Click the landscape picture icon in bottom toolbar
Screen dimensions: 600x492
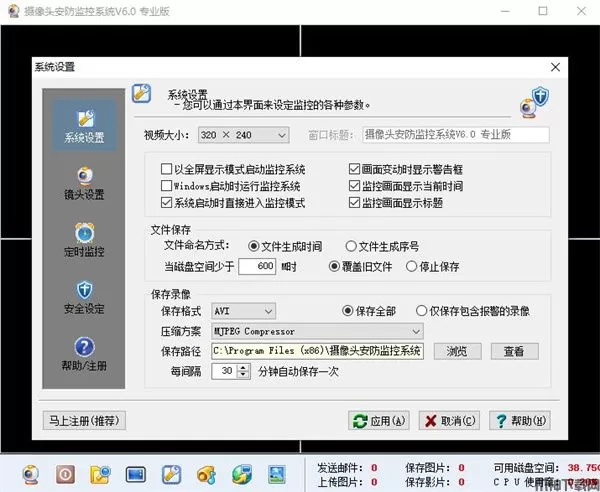pyautogui.click(x=277, y=475)
